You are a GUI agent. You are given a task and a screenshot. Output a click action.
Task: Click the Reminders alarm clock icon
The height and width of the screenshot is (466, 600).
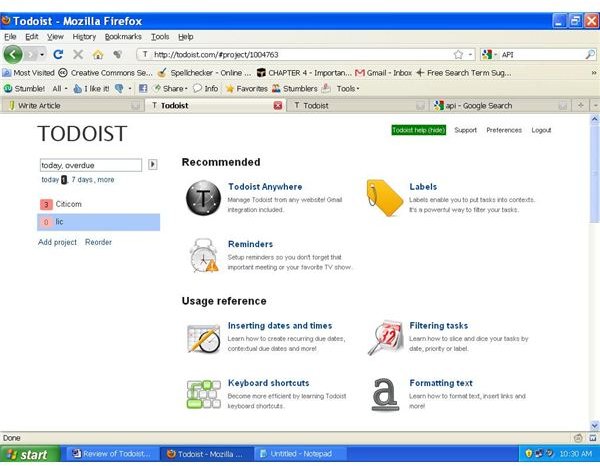[204, 255]
